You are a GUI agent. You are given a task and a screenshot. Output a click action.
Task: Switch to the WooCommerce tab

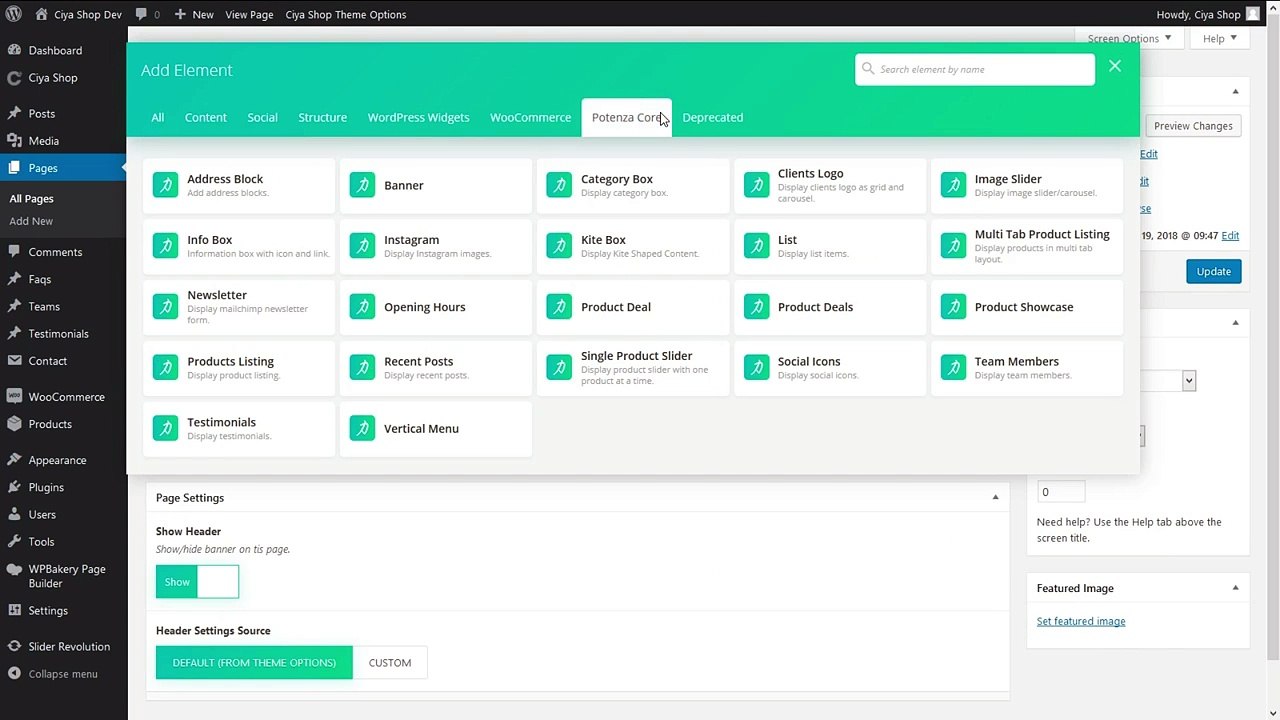click(x=530, y=117)
